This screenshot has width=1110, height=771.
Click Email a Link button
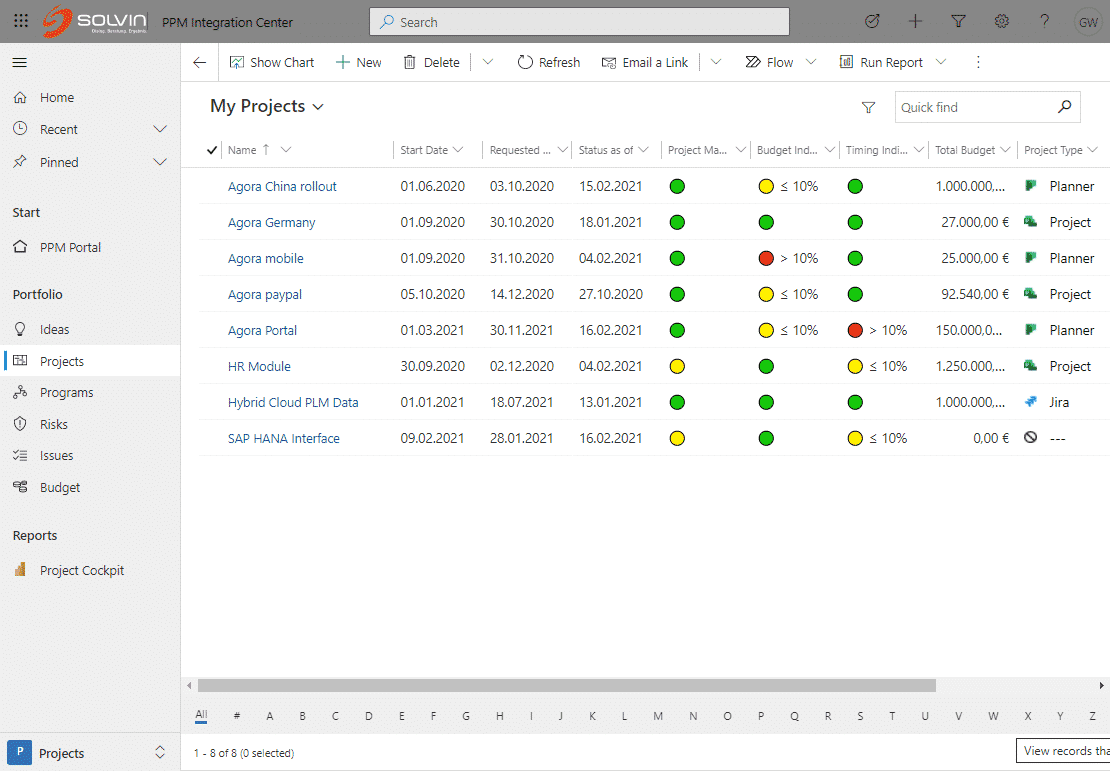click(644, 62)
